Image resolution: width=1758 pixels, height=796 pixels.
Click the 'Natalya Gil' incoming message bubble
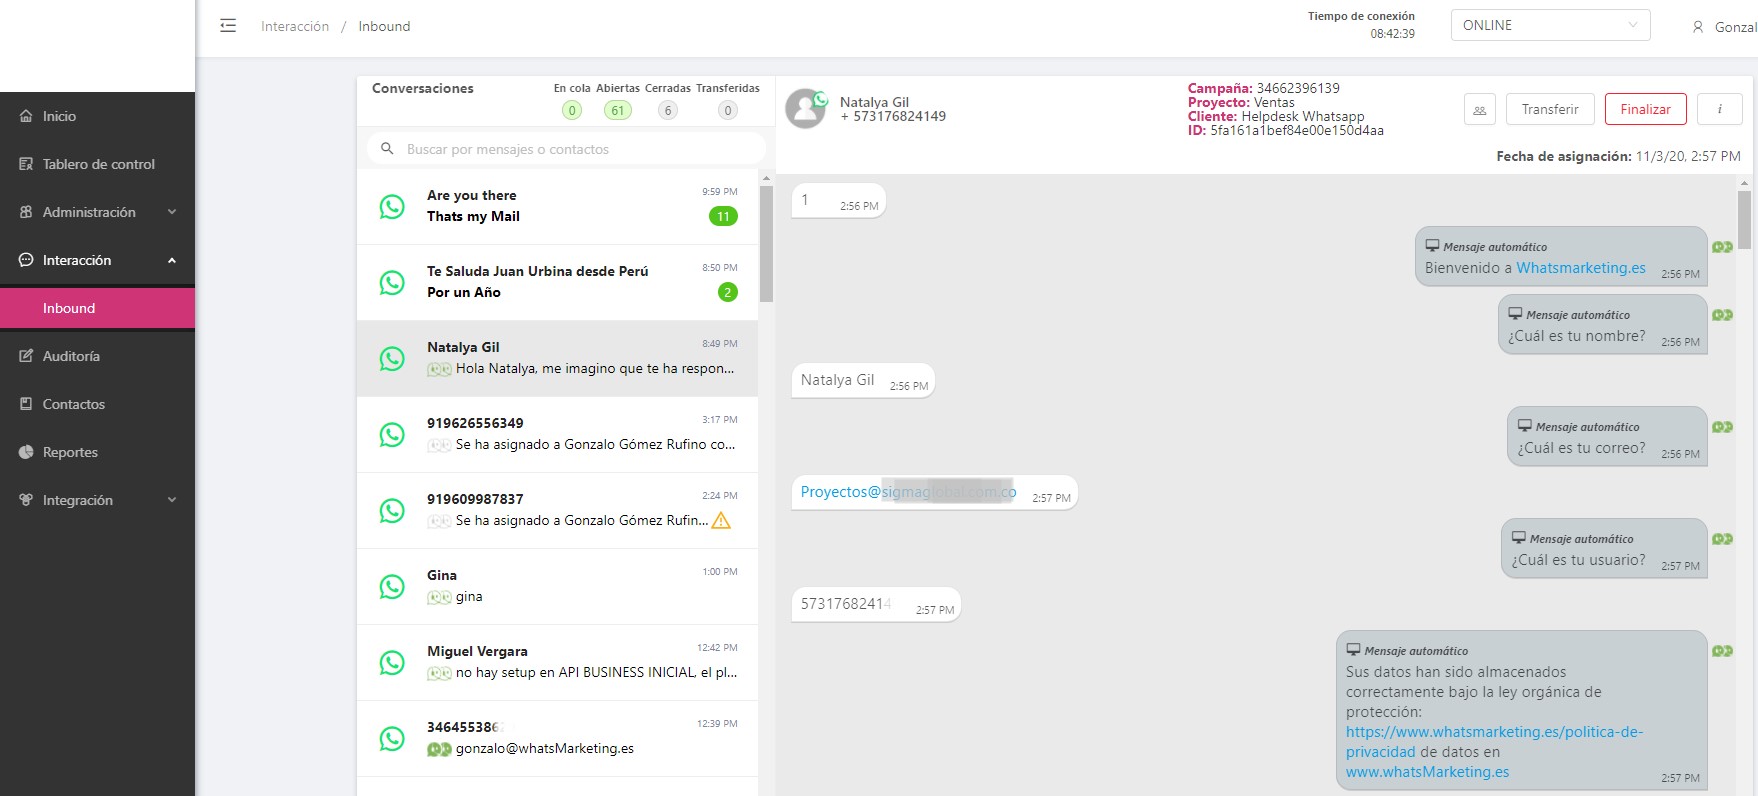point(863,381)
